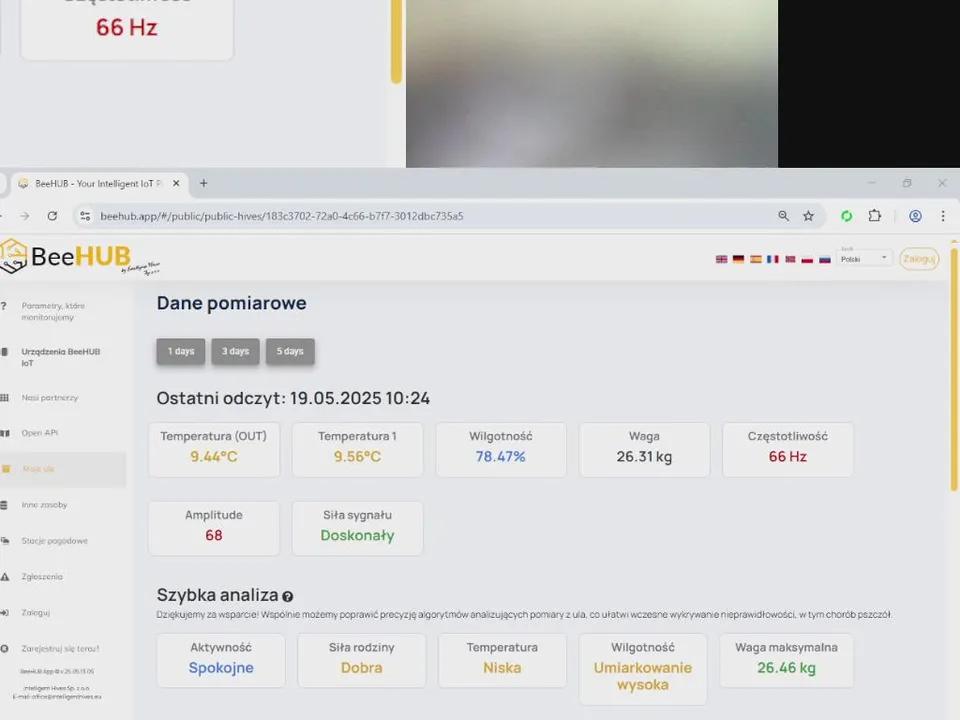Bookmark this page with the star icon
Image resolution: width=960 pixels, height=720 pixels.
809,216
